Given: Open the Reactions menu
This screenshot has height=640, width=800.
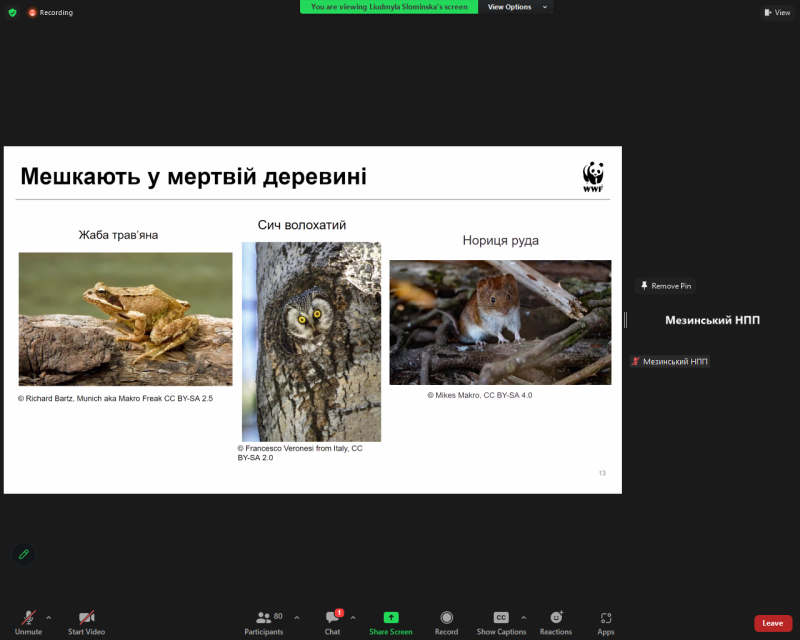Looking at the screenshot, I should [x=556, y=618].
